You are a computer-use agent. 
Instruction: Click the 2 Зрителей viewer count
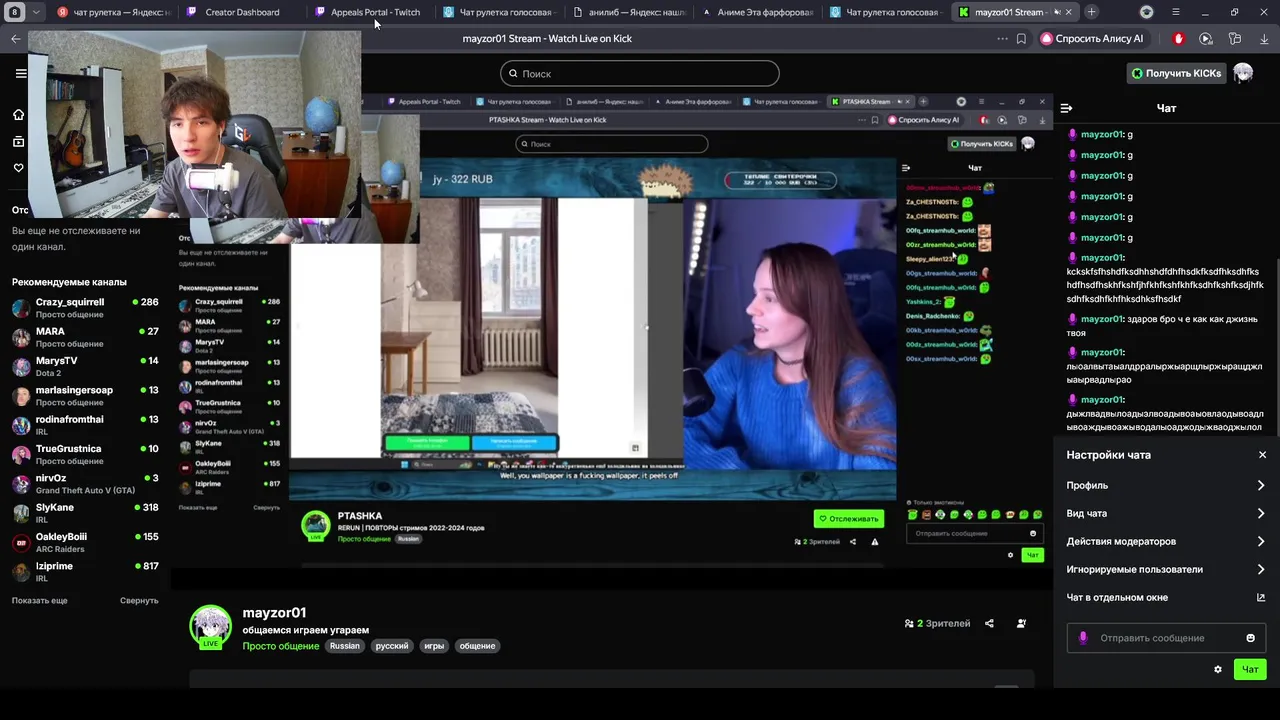(x=937, y=624)
